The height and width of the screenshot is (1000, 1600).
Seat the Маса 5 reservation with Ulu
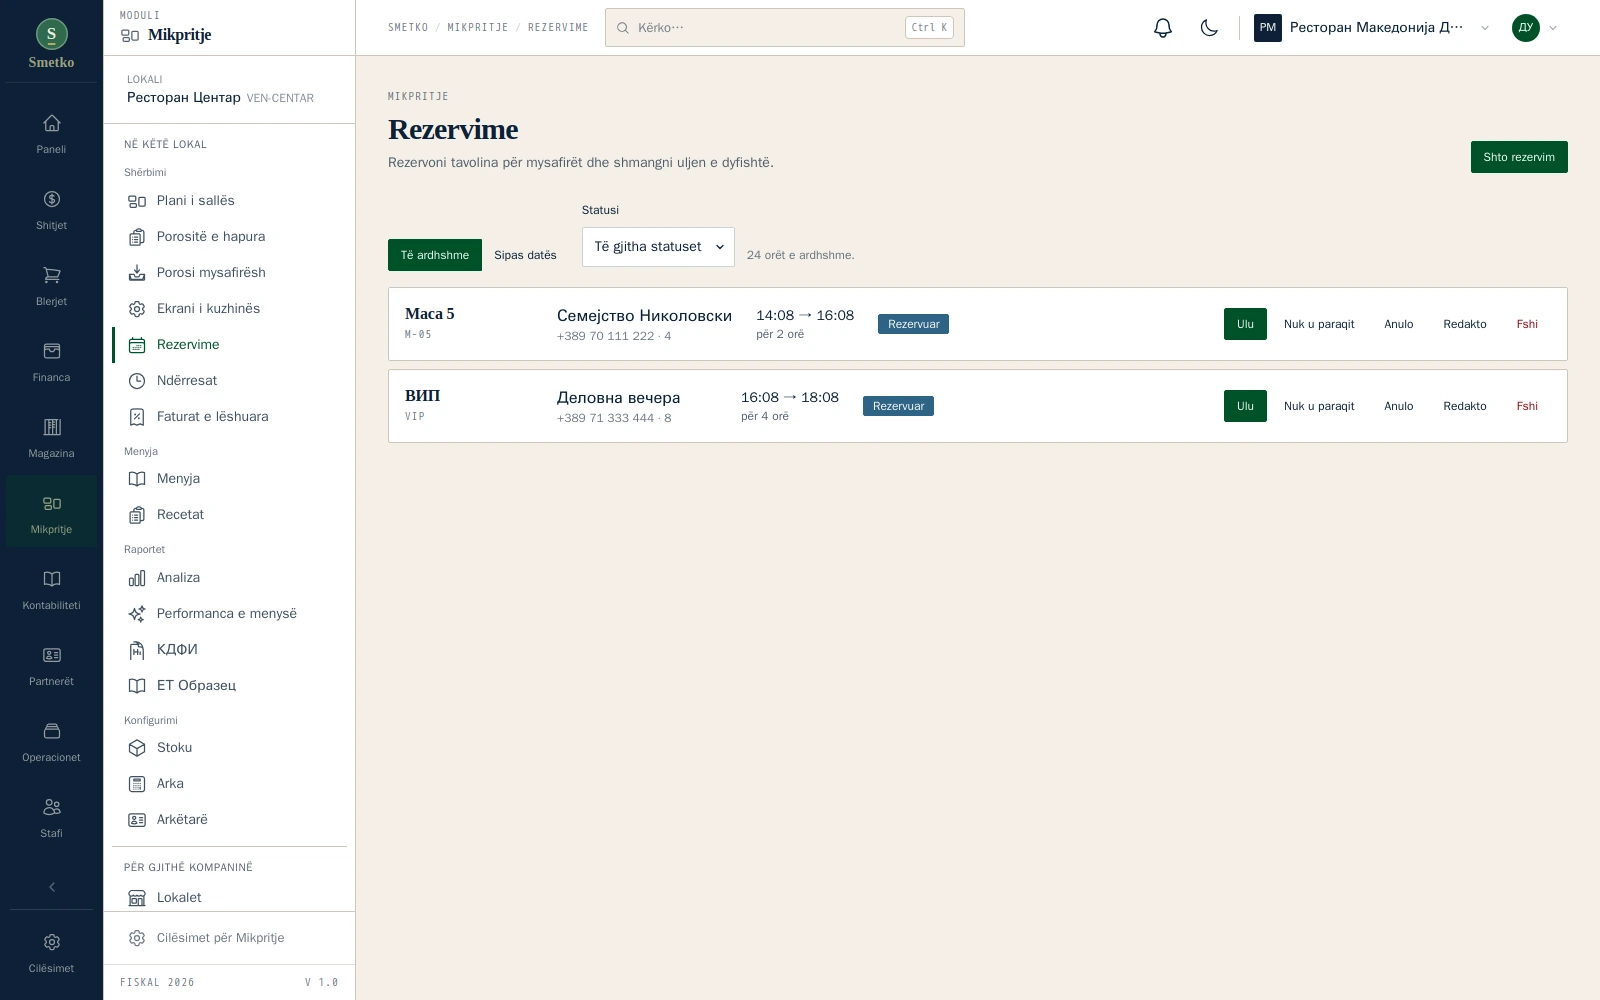click(1245, 324)
